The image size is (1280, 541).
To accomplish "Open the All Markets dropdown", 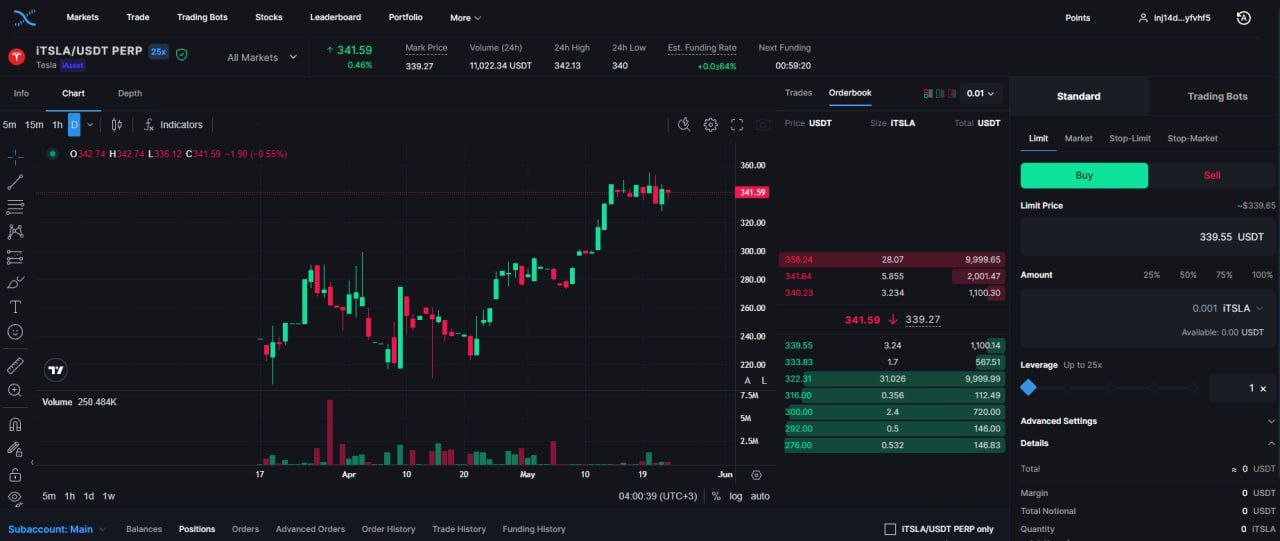I will [x=262, y=58].
